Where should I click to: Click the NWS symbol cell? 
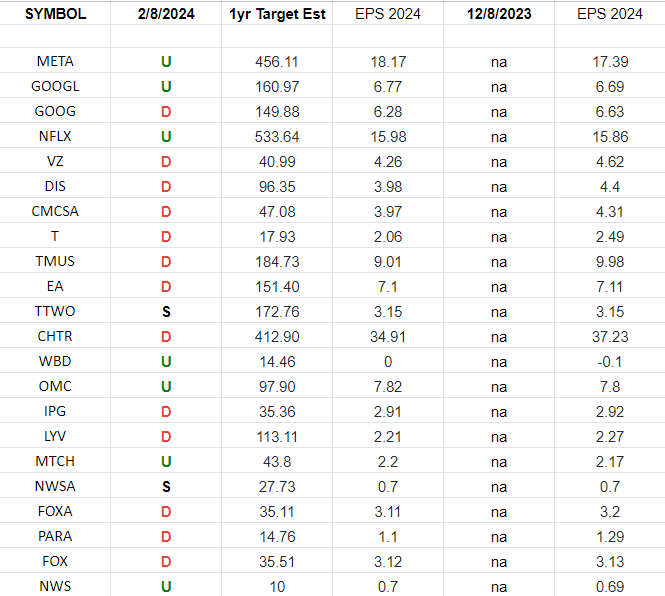click(x=55, y=586)
